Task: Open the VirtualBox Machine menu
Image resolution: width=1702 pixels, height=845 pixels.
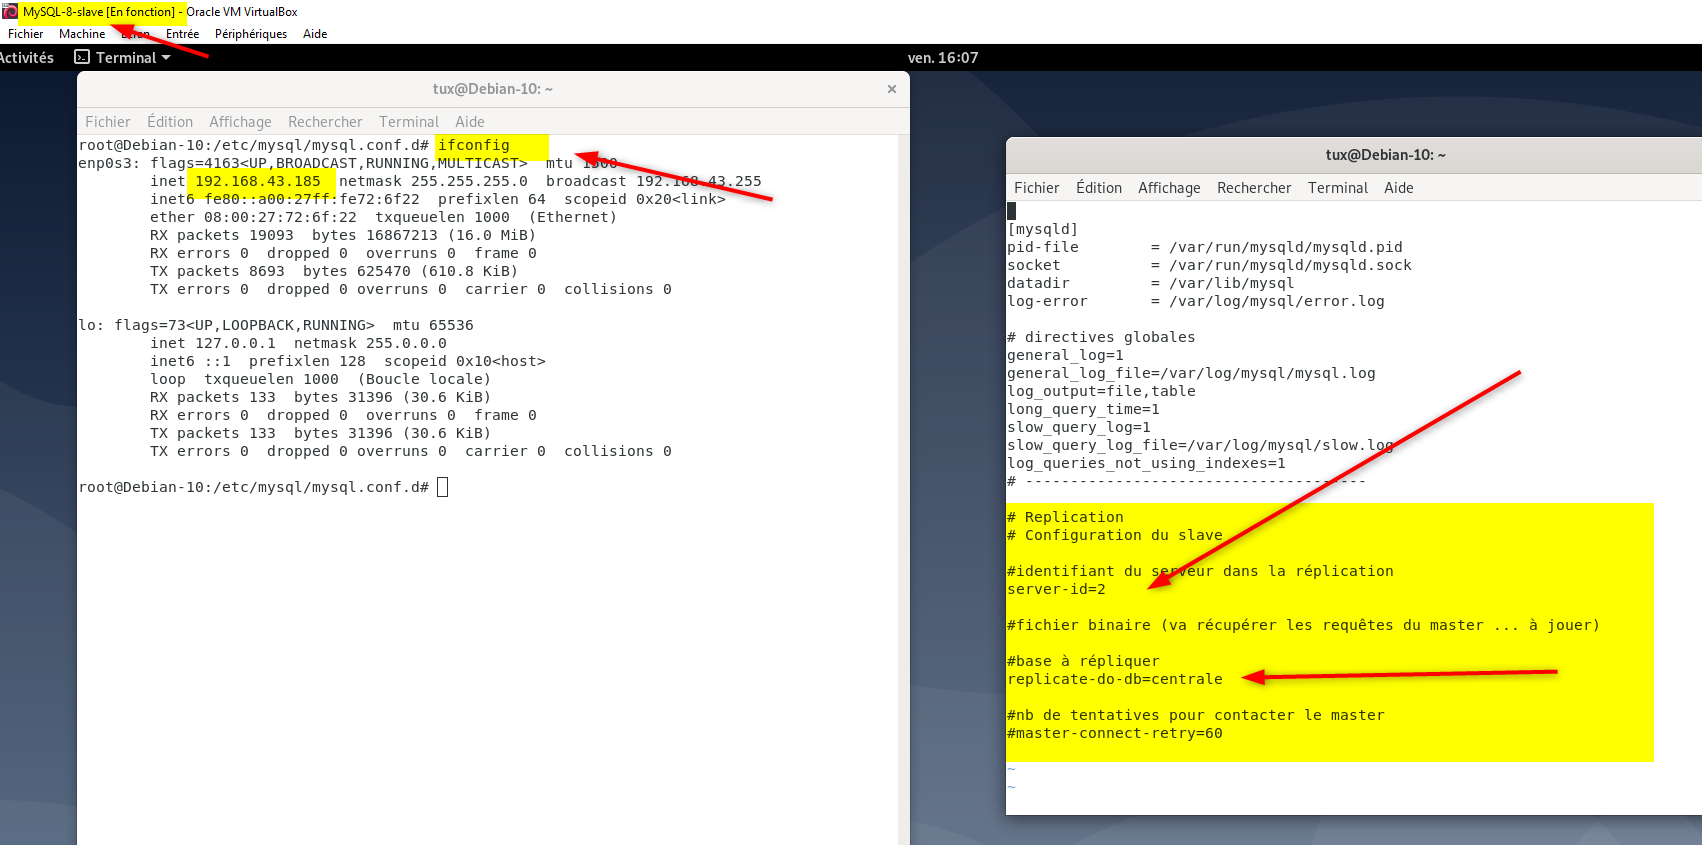Action: pyautogui.click(x=82, y=34)
